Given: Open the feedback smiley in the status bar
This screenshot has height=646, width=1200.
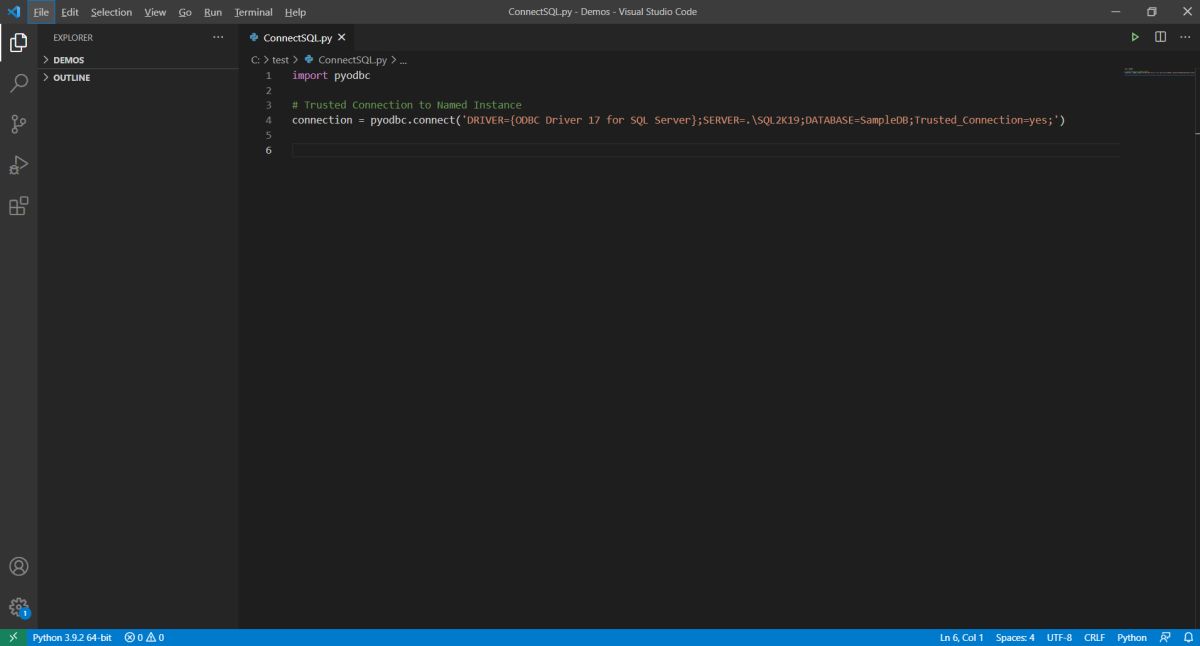Looking at the screenshot, I should click(1166, 637).
